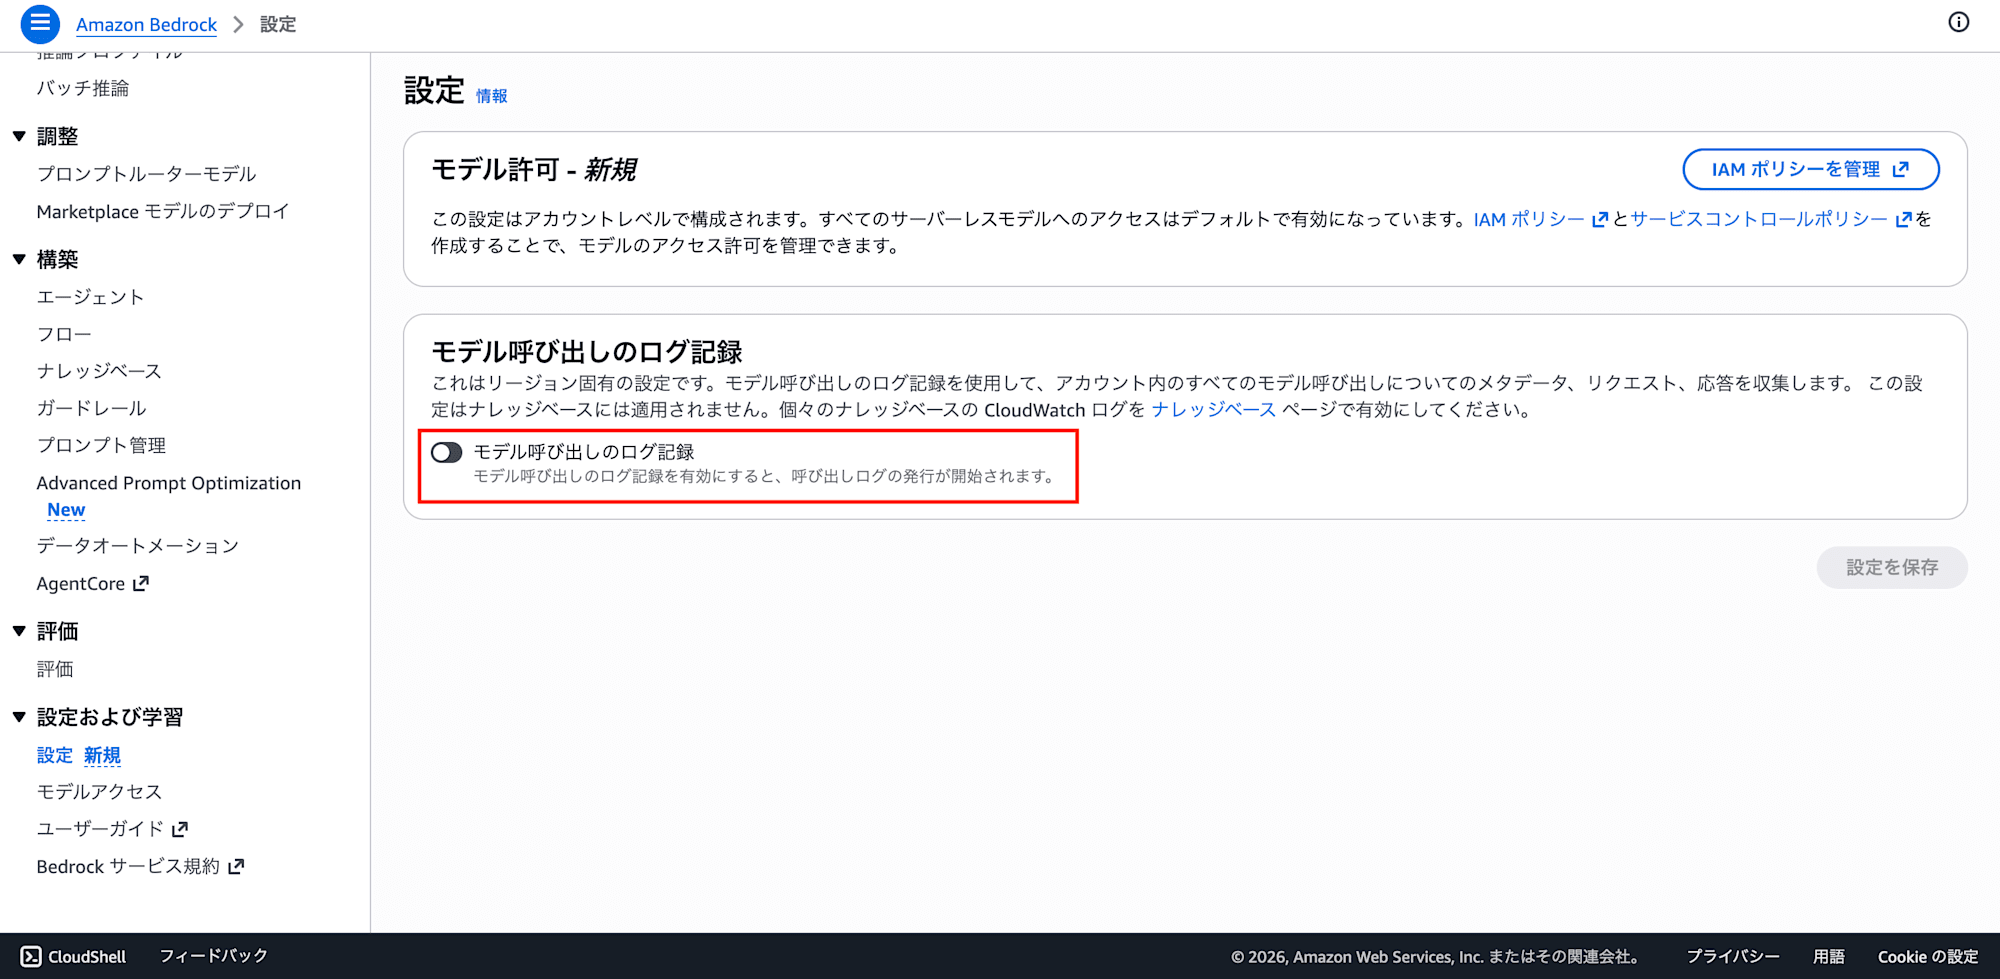Click the New badge under Advanced Prompt Optimization
Image resolution: width=2000 pixels, height=979 pixels.
click(x=66, y=510)
